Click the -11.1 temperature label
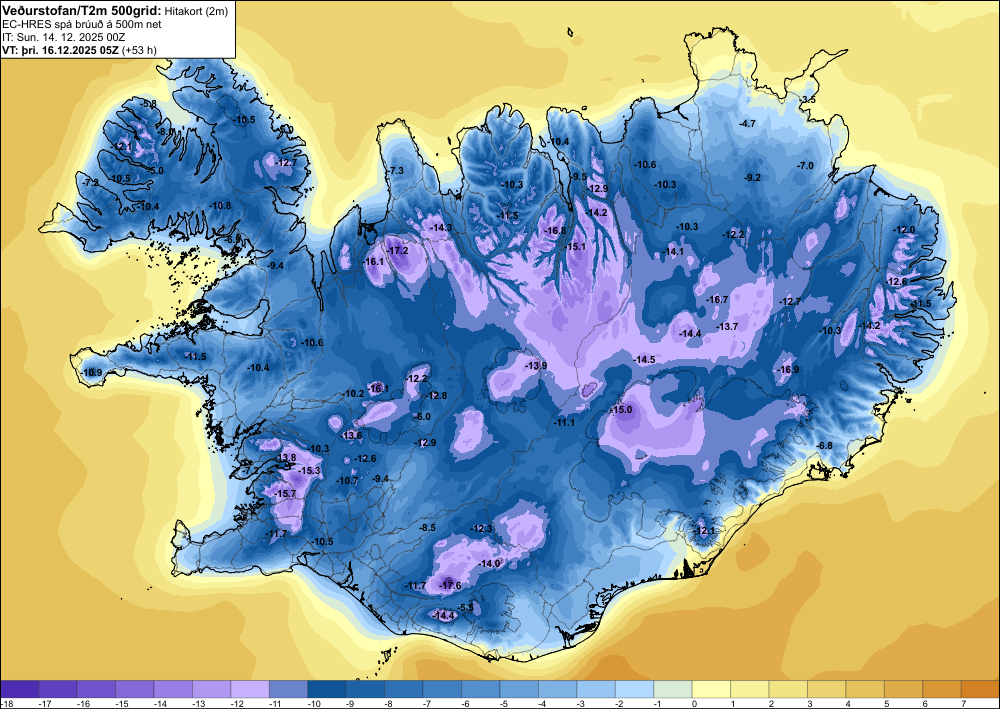Image resolution: width=1000 pixels, height=709 pixels. coord(564,423)
